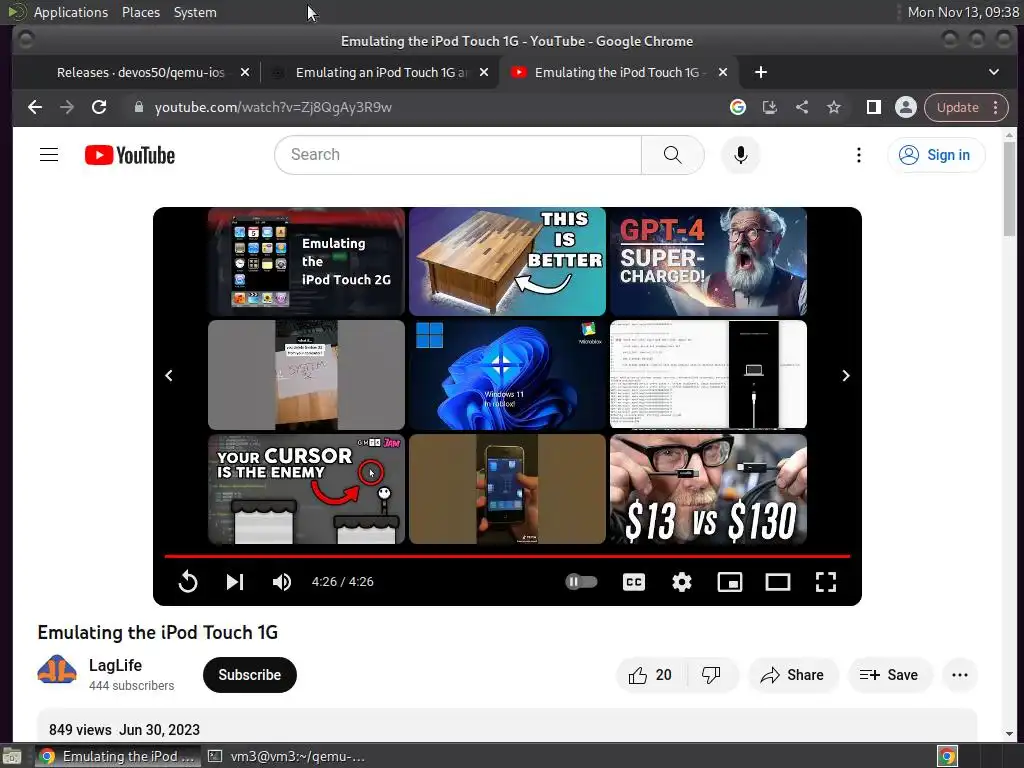Open the Places menu
Viewport: 1024px width, 768px height.
[x=141, y=12]
